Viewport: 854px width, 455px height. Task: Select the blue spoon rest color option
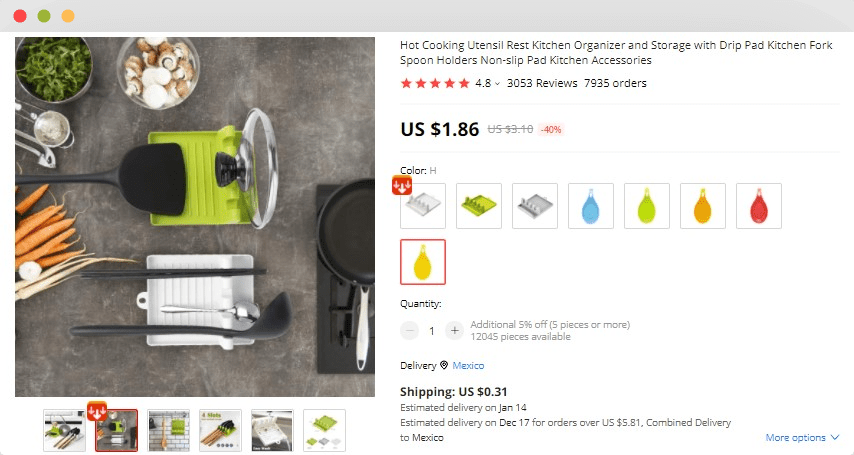point(591,206)
